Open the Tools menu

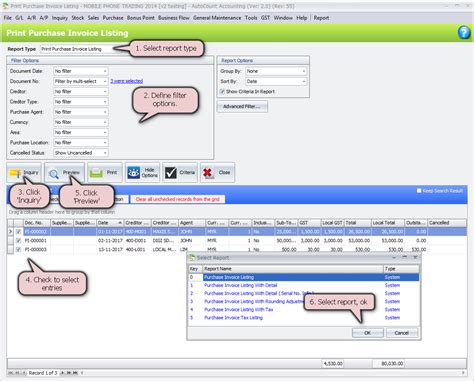(x=251, y=18)
